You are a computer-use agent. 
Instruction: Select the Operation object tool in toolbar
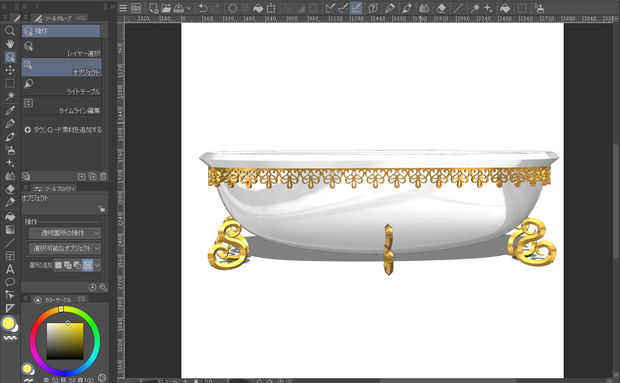[10, 57]
